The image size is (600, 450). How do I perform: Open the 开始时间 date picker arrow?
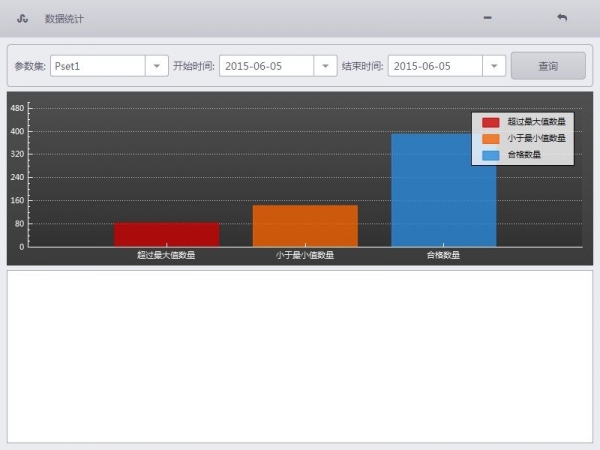[325, 66]
